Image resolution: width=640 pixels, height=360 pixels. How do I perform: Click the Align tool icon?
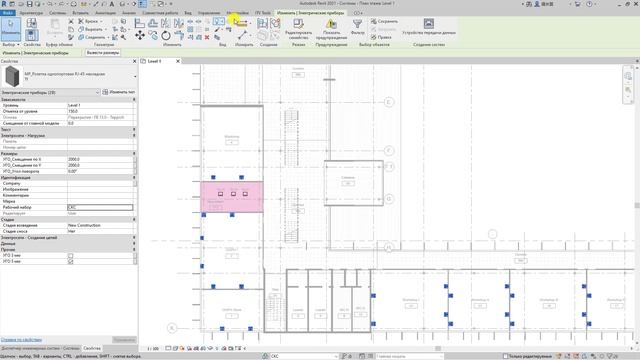tap(140, 23)
